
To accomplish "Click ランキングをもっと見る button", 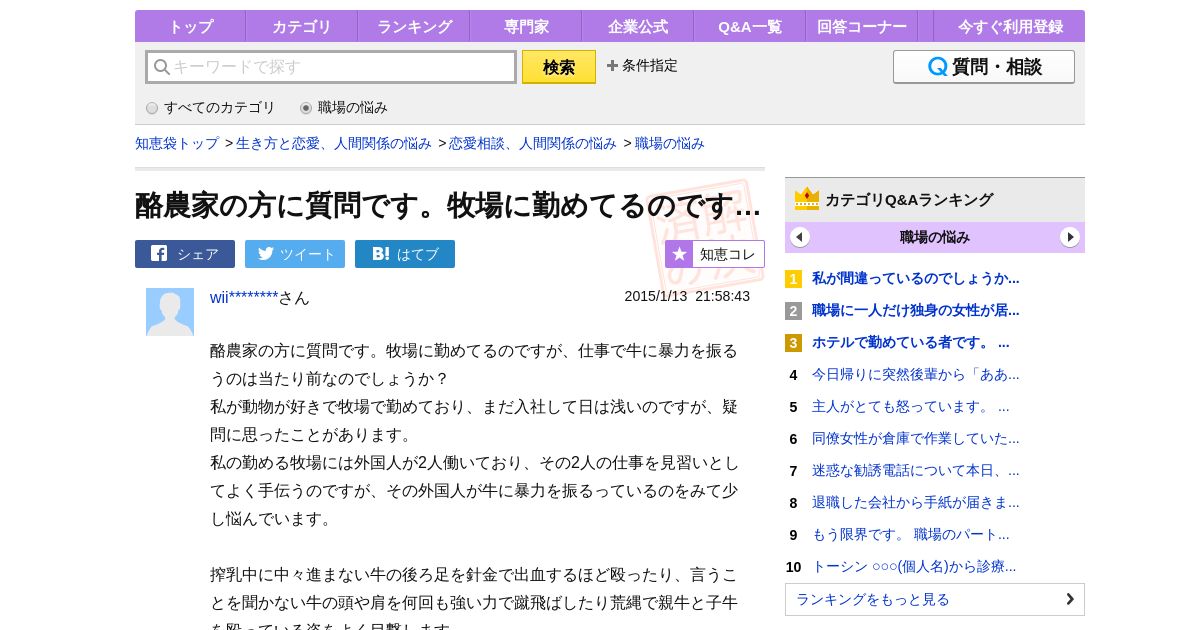I will coord(935,600).
